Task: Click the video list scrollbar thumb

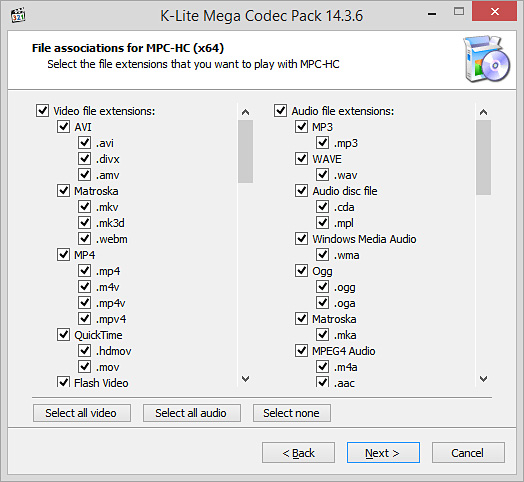Action: [246, 151]
